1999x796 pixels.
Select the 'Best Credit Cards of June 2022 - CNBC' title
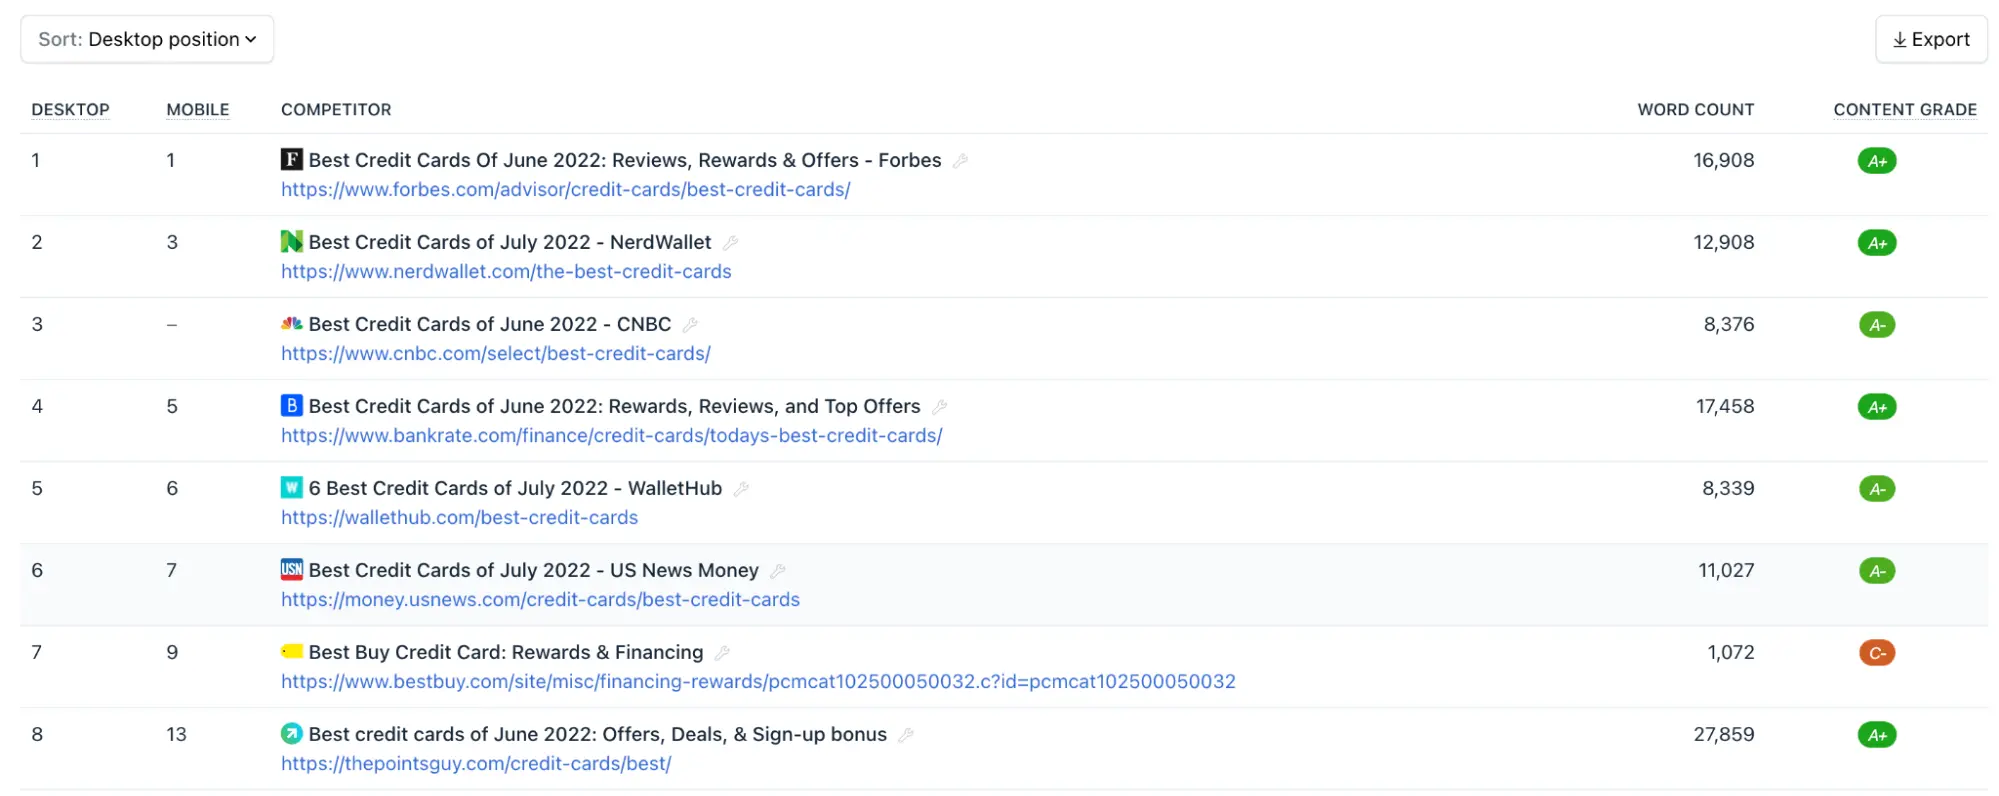490,324
